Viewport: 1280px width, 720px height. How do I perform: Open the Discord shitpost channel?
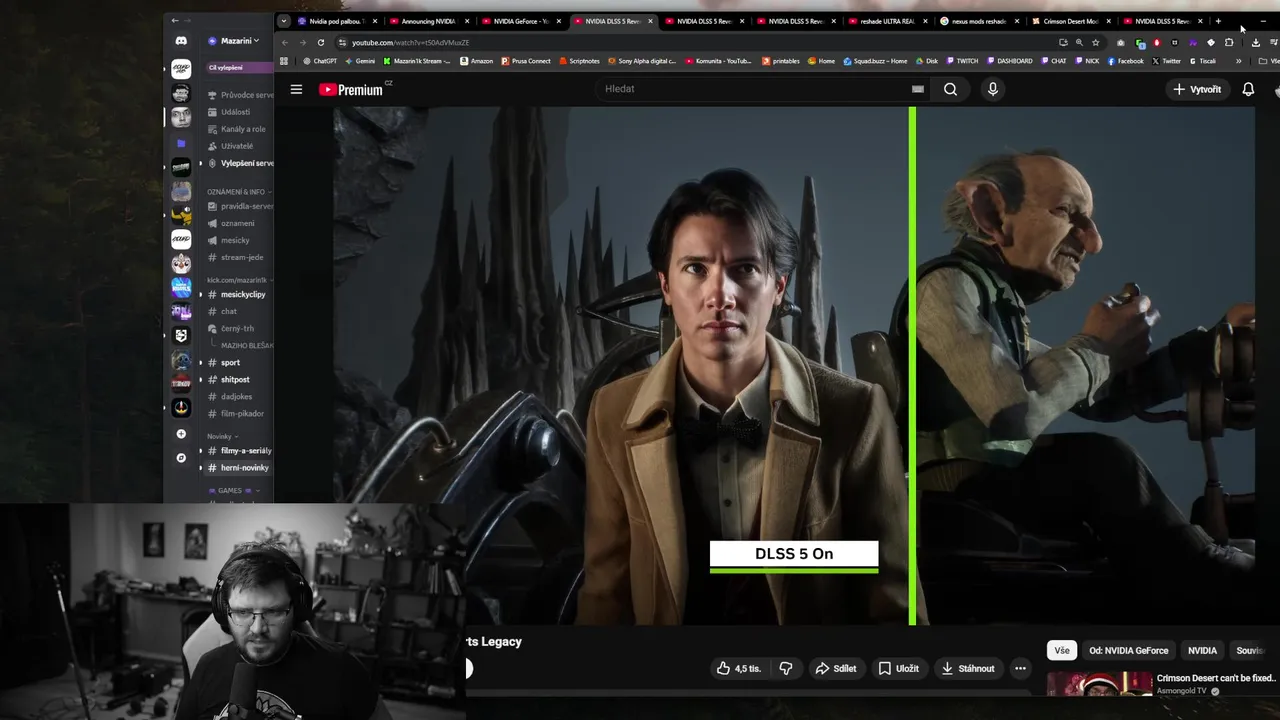(238, 380)
